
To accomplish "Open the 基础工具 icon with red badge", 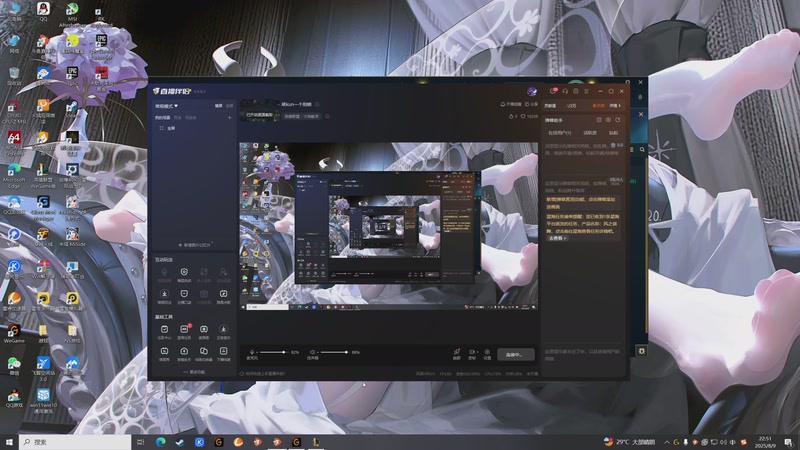I will pos(184,332).
